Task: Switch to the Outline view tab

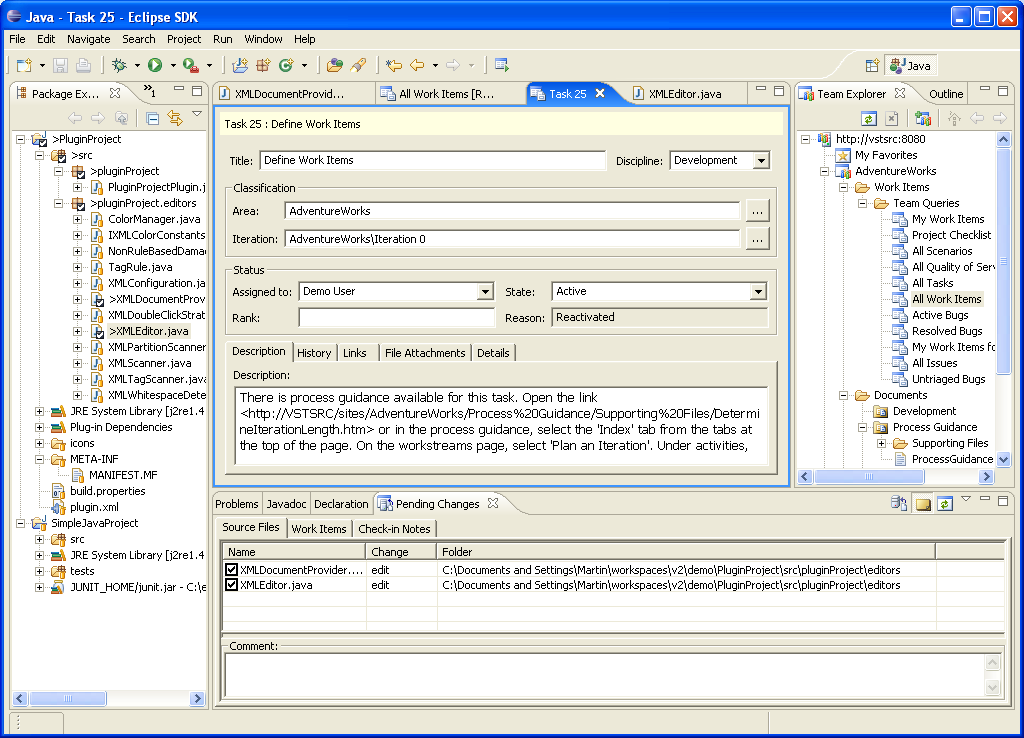Action: point(946,93)
